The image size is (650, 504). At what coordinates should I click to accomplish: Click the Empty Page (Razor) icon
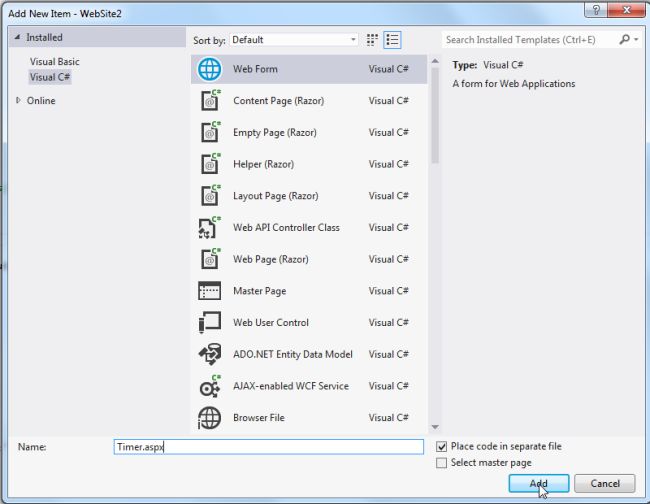210,132
